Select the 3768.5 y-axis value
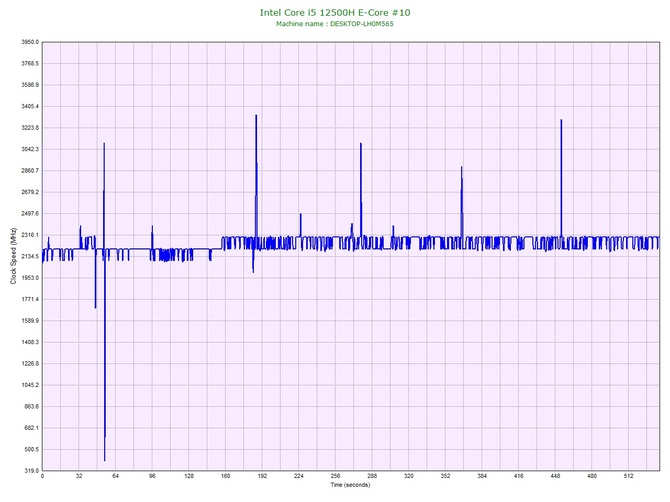Viewport: 670px width, 502px height. (30, 63)
